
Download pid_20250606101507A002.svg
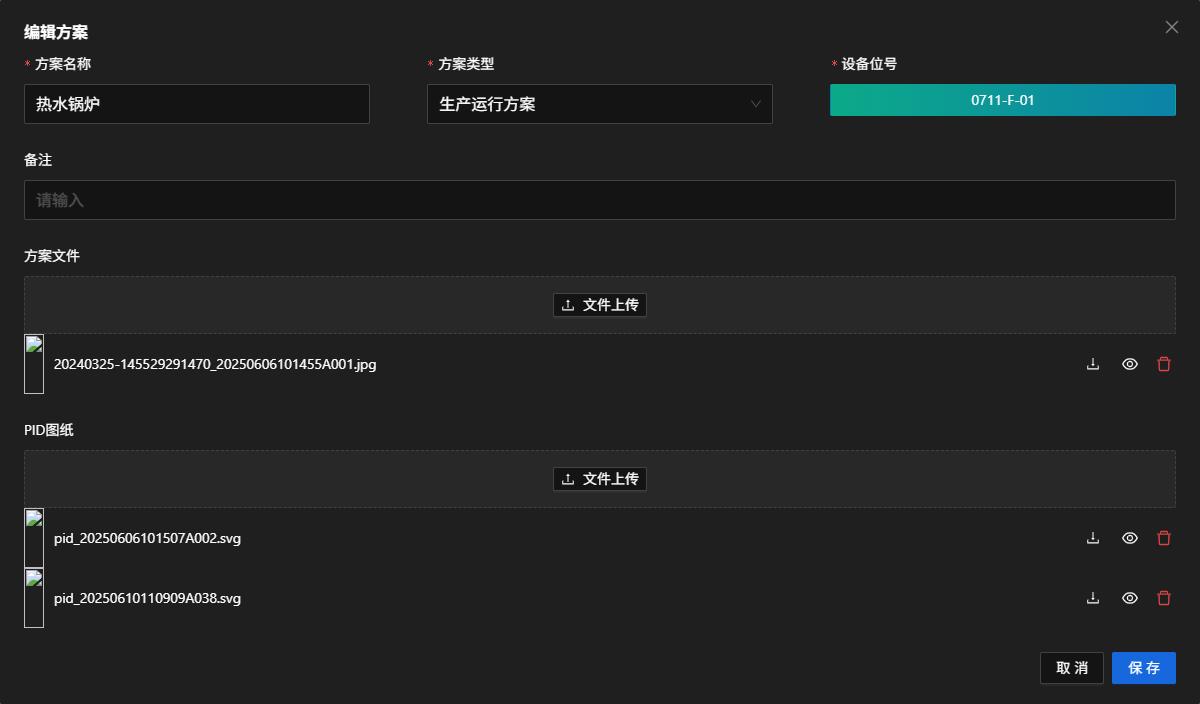click(x=1093, y=538)
